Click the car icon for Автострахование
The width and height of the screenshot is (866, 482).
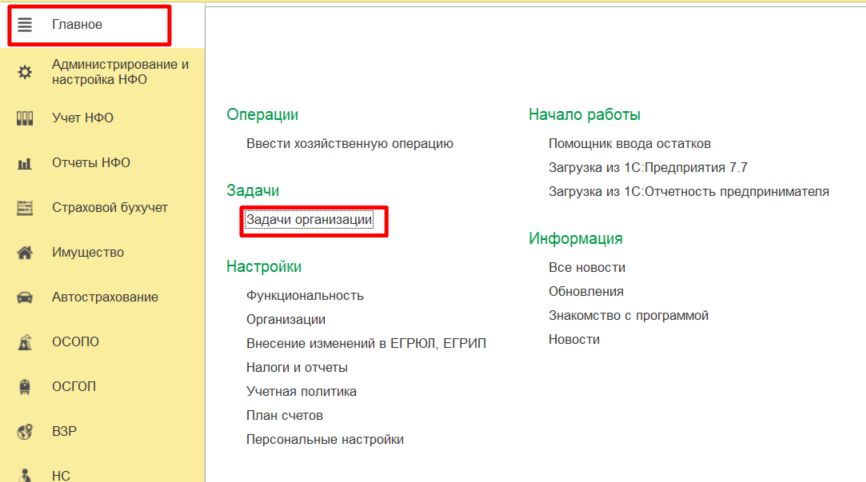tap(26, 298)
